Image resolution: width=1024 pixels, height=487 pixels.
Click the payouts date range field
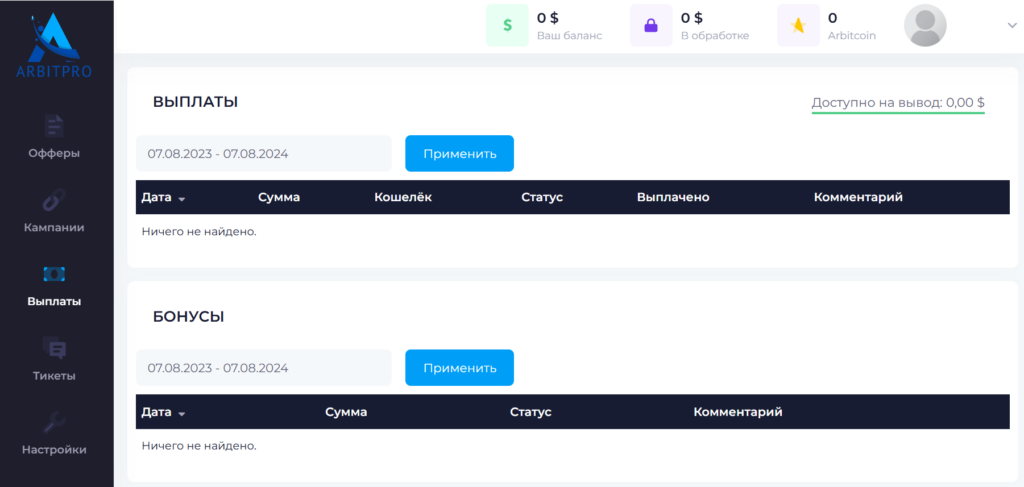pos(264,153)
